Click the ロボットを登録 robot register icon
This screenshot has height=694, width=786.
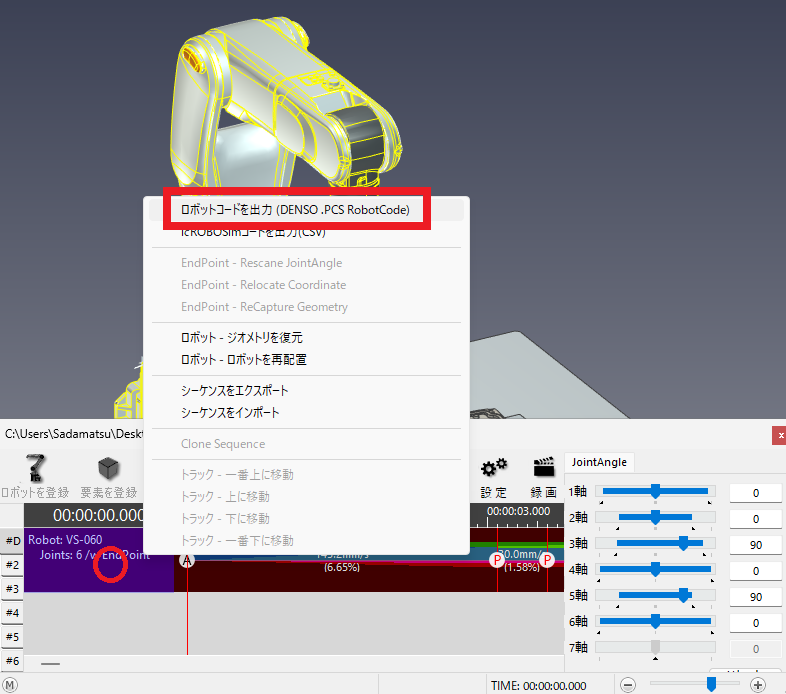click(35, 470)
